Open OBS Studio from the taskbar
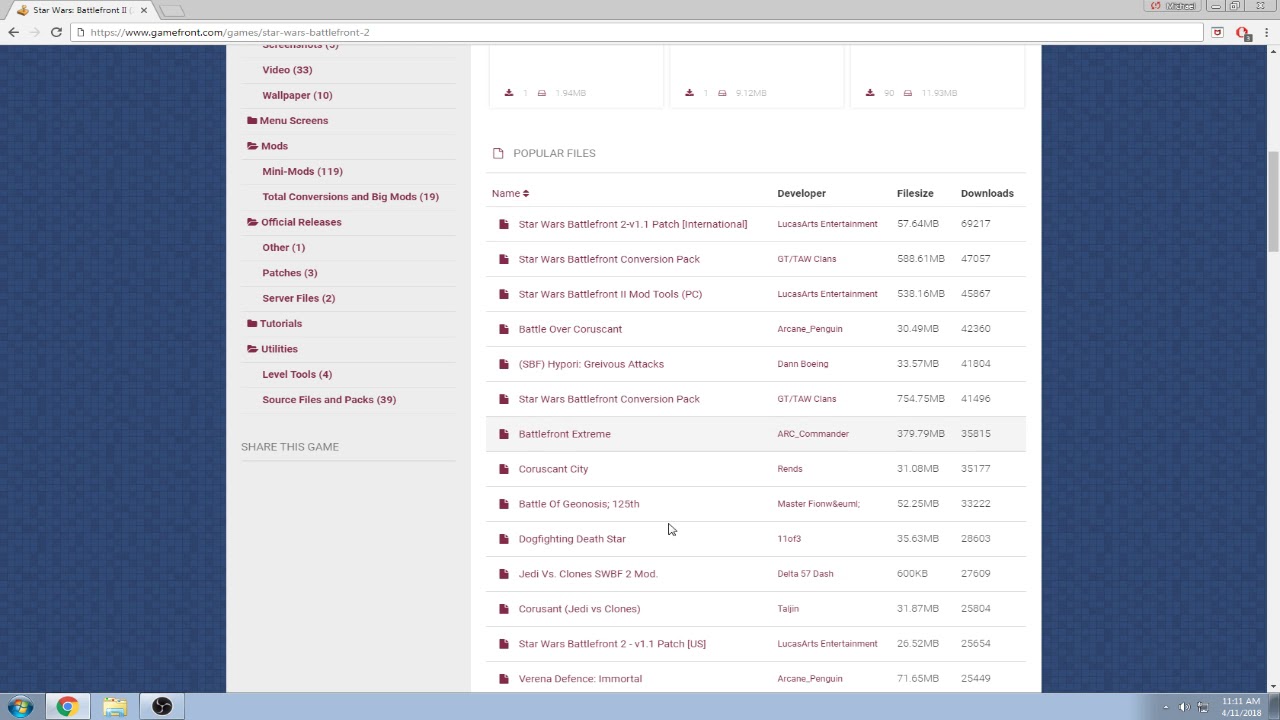This screenshot has width=1280, height=720. pyautogui.click(x=162, y=707)
